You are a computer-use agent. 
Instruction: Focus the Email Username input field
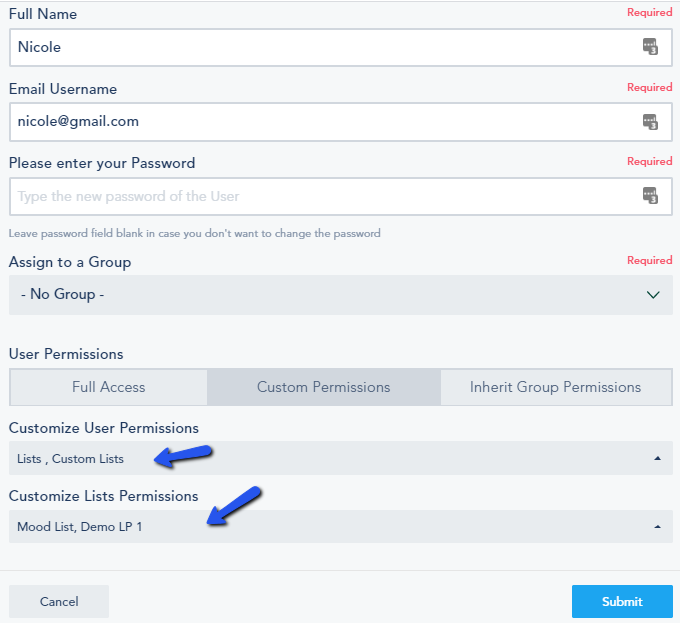pos(320,122)
